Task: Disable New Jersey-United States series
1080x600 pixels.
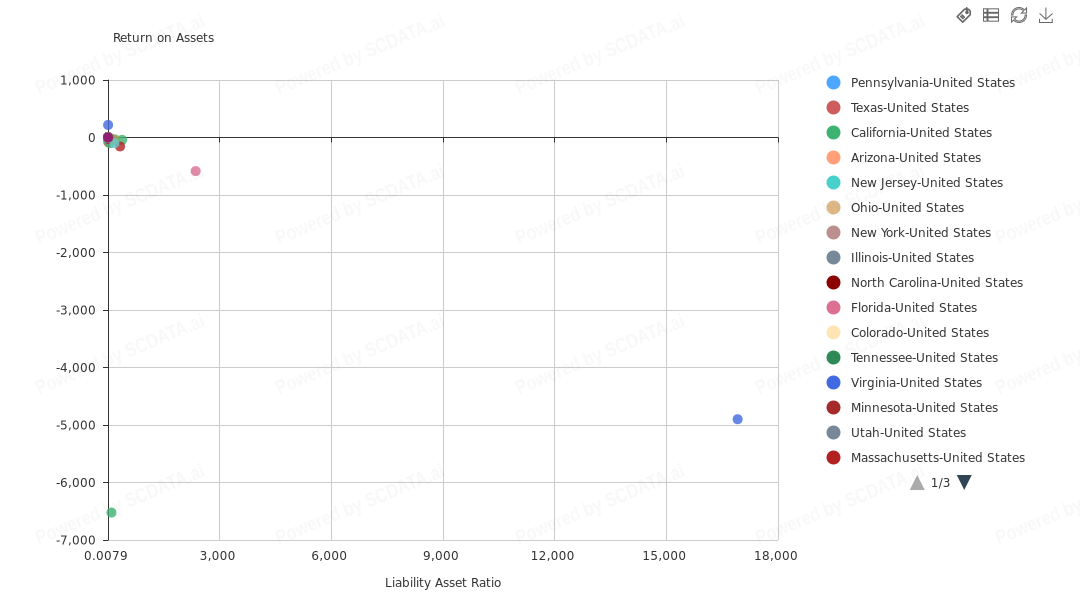Action: [926, 183]
